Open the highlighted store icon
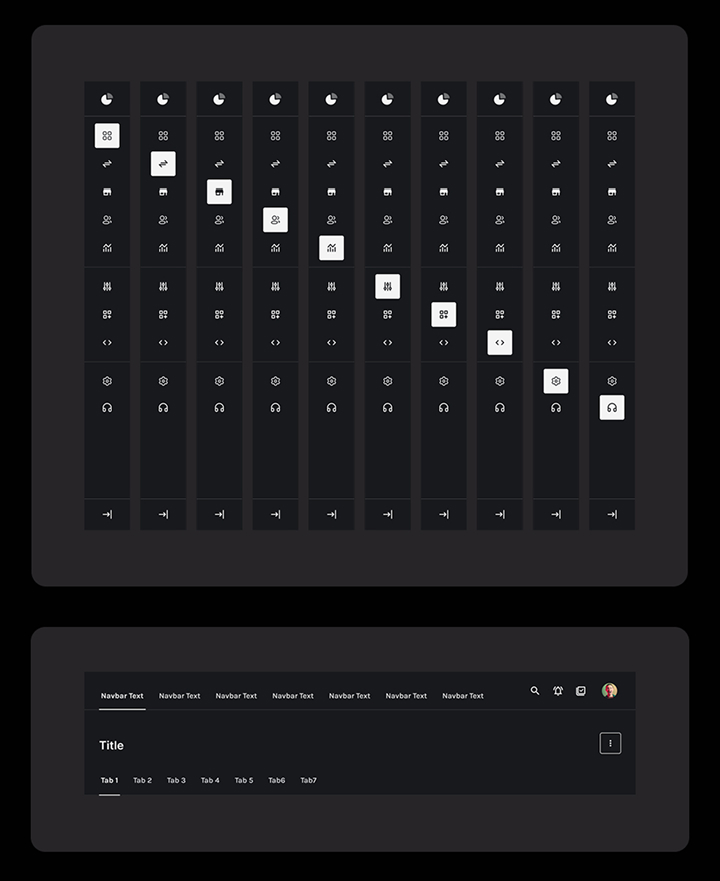720x881 pixels. 219,192
